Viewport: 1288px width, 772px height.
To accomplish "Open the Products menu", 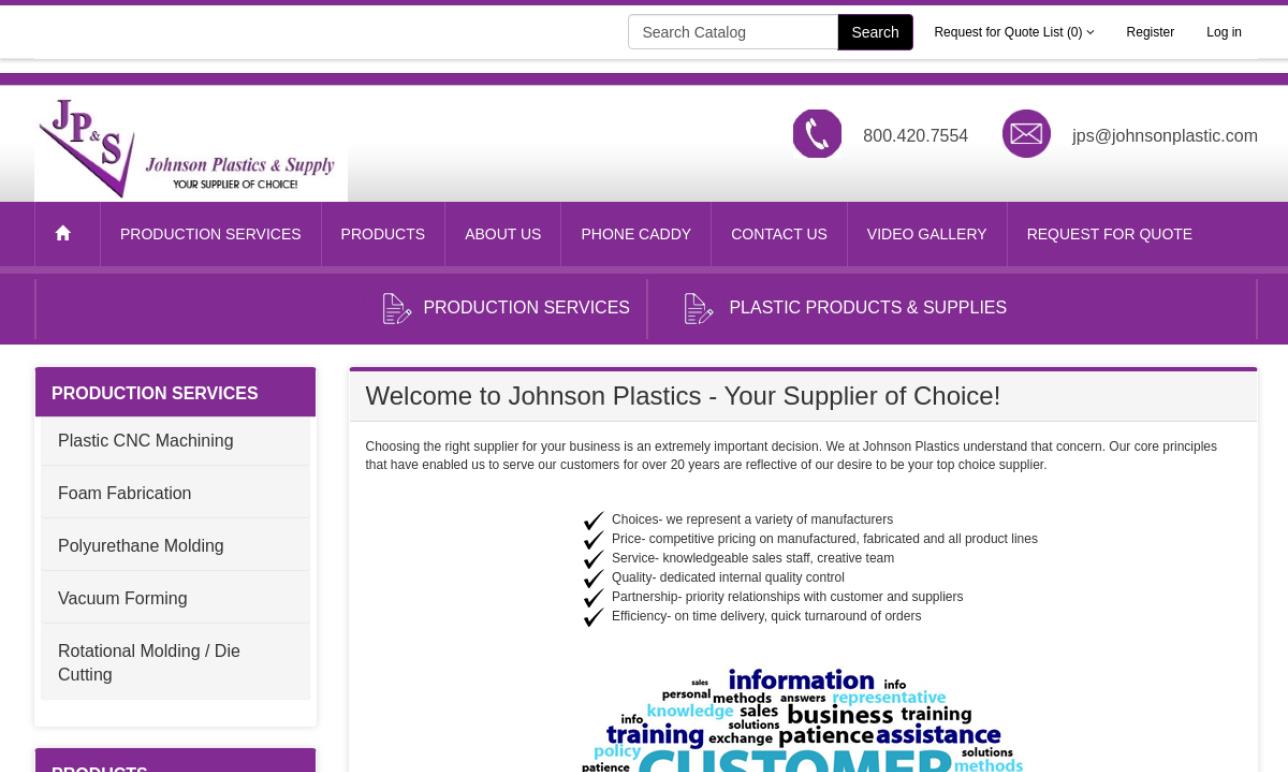I will [383, 233].
